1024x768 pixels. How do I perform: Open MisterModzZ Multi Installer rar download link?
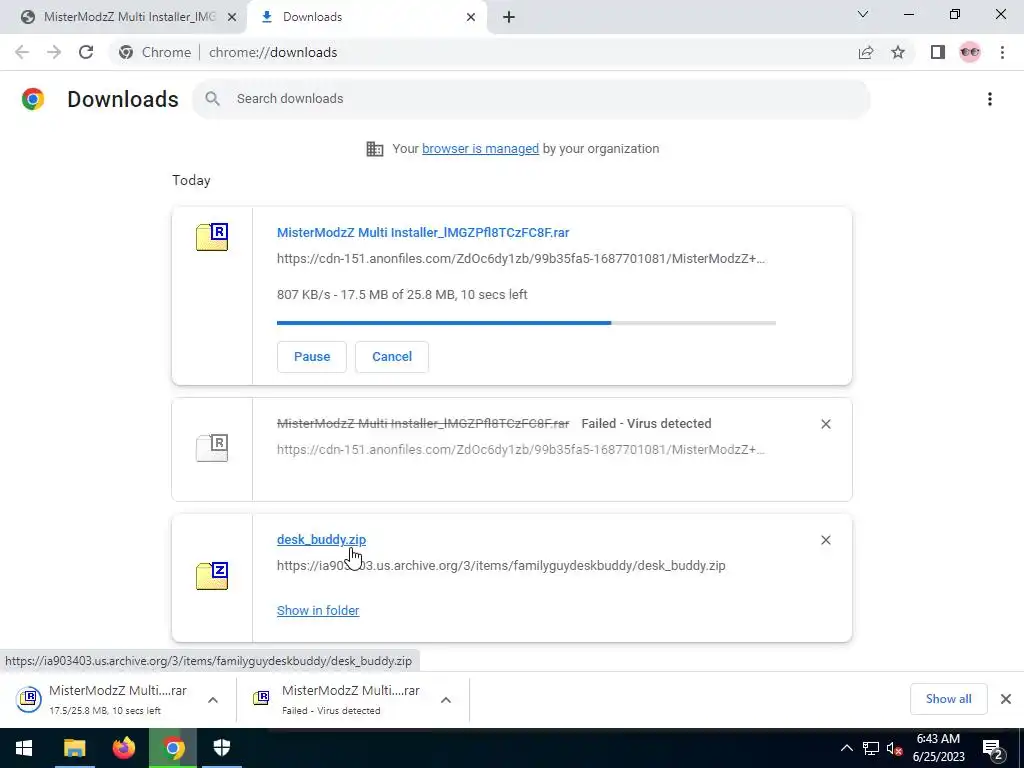tap(423, 232)
